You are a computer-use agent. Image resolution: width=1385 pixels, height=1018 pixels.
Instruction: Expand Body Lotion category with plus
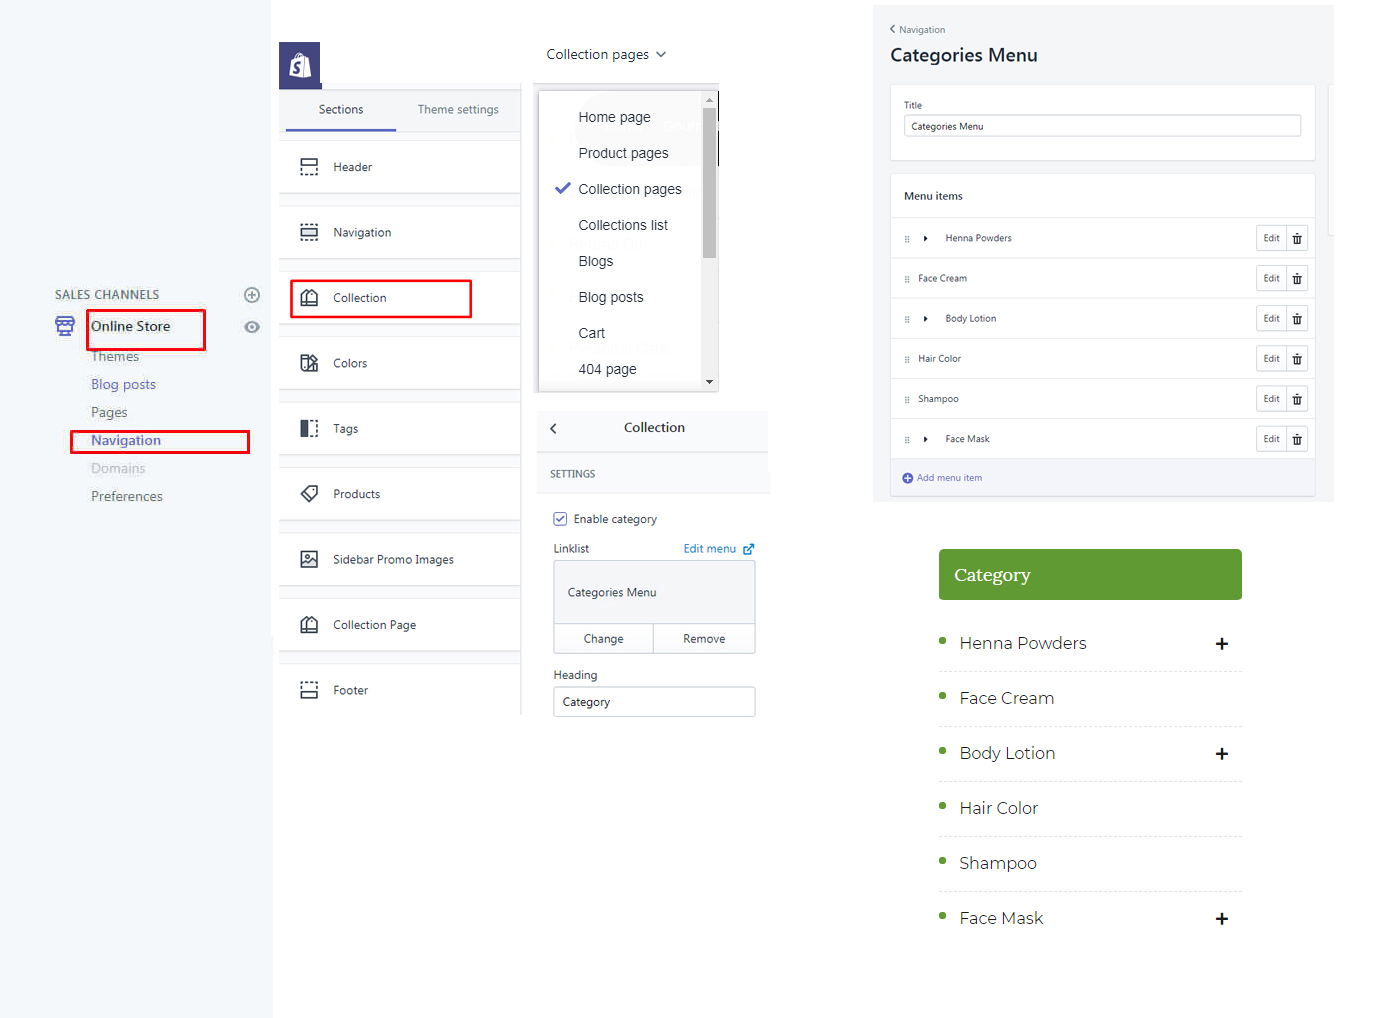click(1221, 754)
